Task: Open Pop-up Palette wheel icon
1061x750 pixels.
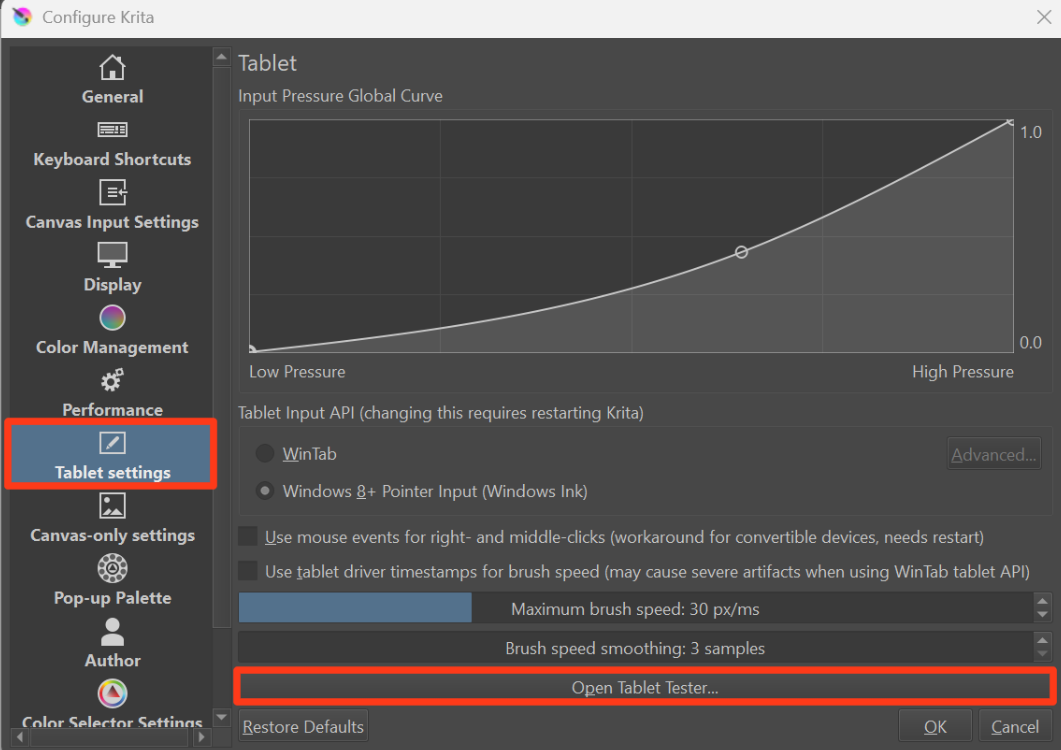Action: (112, 569)
